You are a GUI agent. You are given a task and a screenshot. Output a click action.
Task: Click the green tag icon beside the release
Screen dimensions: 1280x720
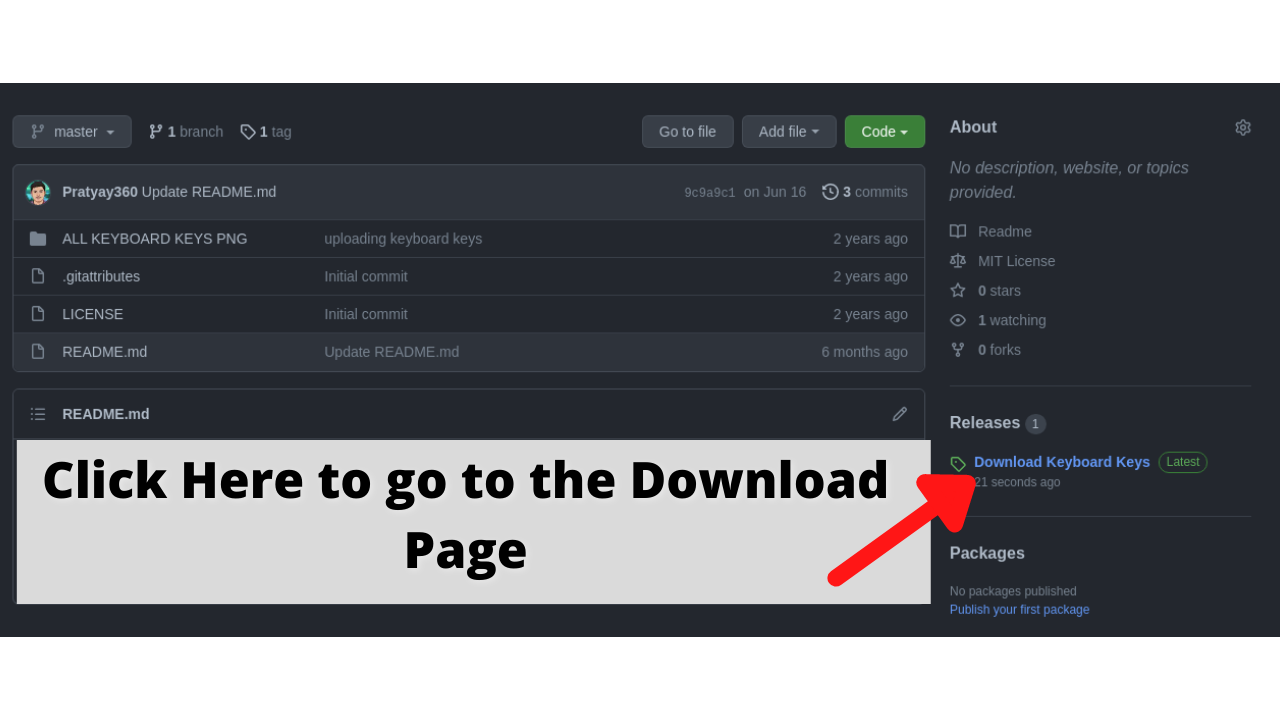[x=958, y=463]
